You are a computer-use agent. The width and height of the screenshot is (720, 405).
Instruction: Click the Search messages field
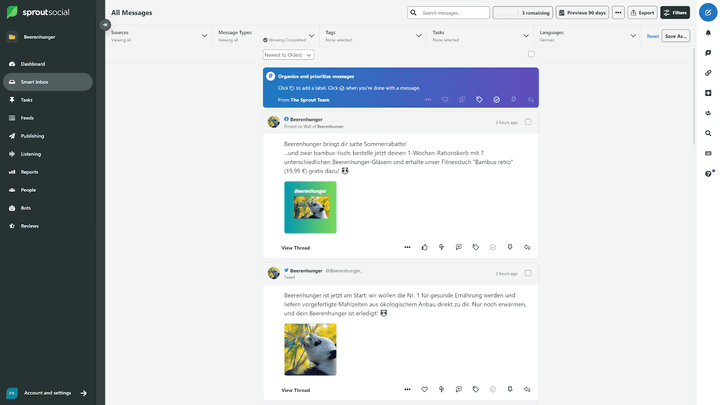tap(448, 13)
